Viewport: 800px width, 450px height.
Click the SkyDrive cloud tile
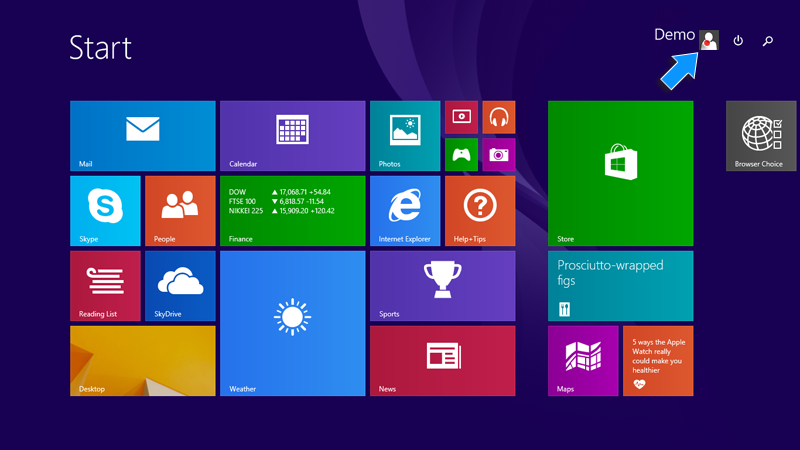180,285
